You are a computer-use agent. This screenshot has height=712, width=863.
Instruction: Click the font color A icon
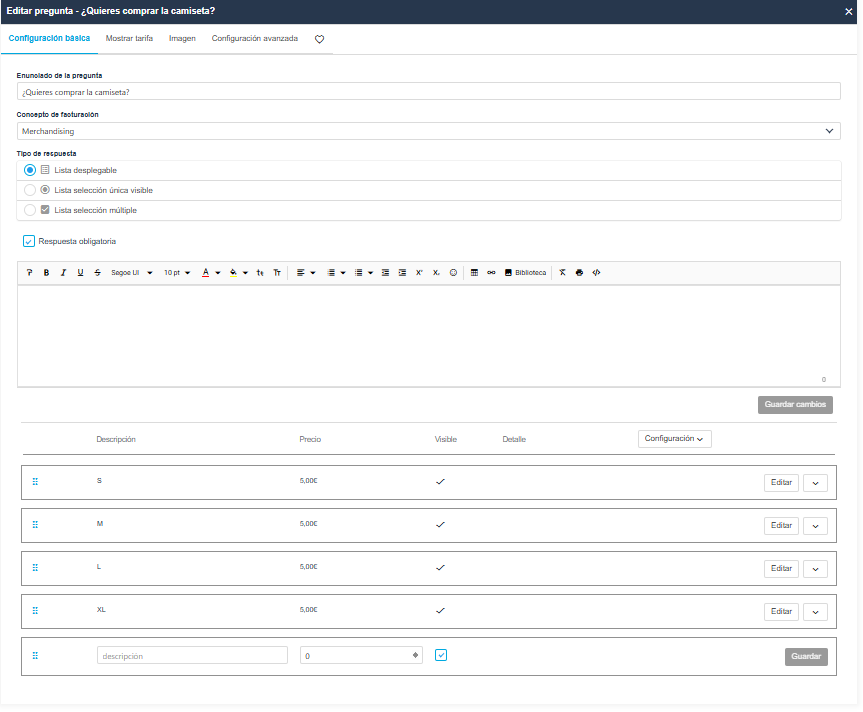click(205, 273)
